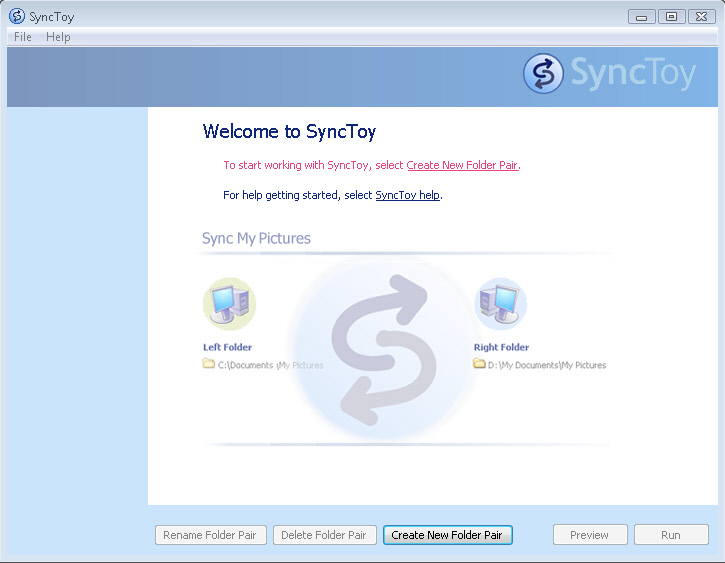Click the Welcome to SyncToy heading
Viewport: 725px width, 563px height.
pyautogui.click(x=289, y=132)
